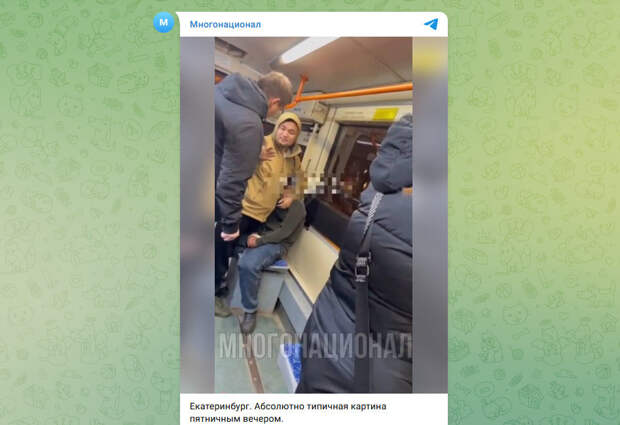The width and height of the screenshot is (620, 425).
Task: Click the ceiling light in the video
Action: pyautogui.click(x=304, y=49)
